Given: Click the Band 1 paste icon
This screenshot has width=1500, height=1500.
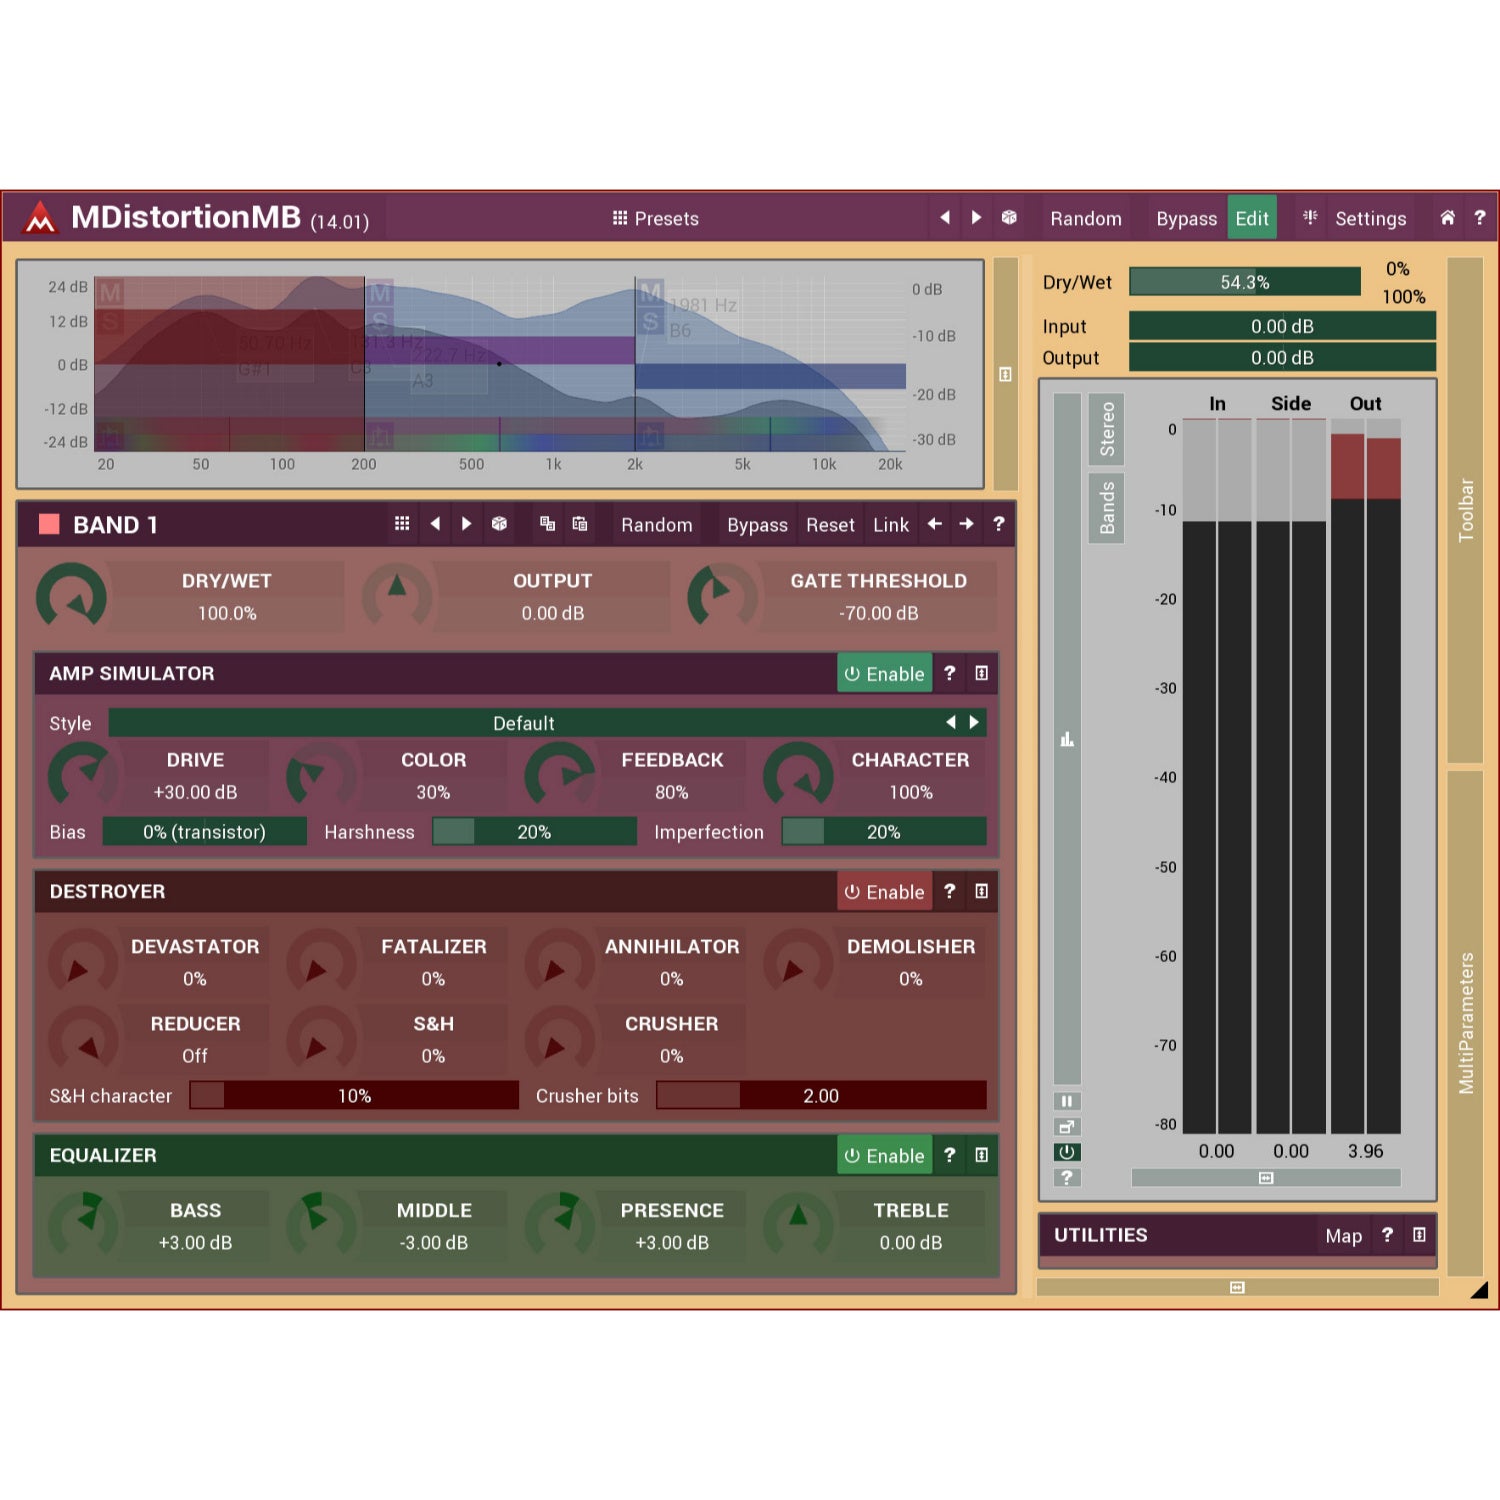Looking at the screenshot, I should coord(580,524).
